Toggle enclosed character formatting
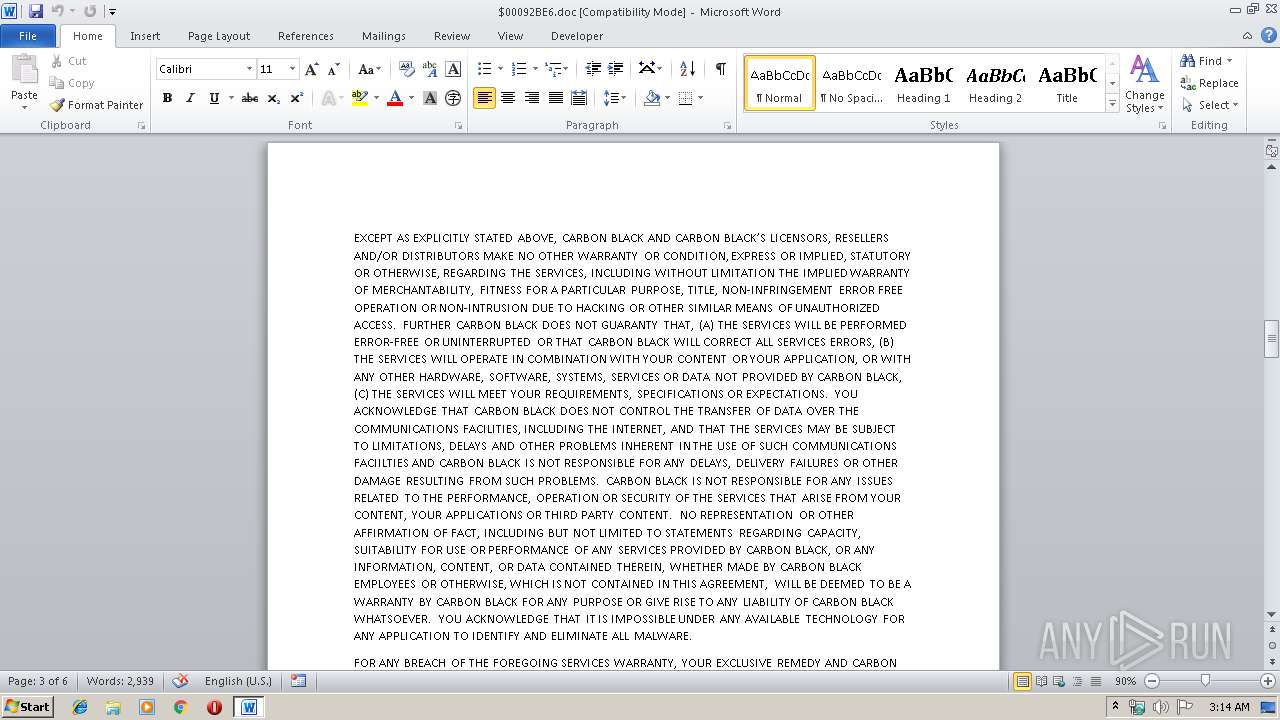1280x720 pixels. (453, 98)
